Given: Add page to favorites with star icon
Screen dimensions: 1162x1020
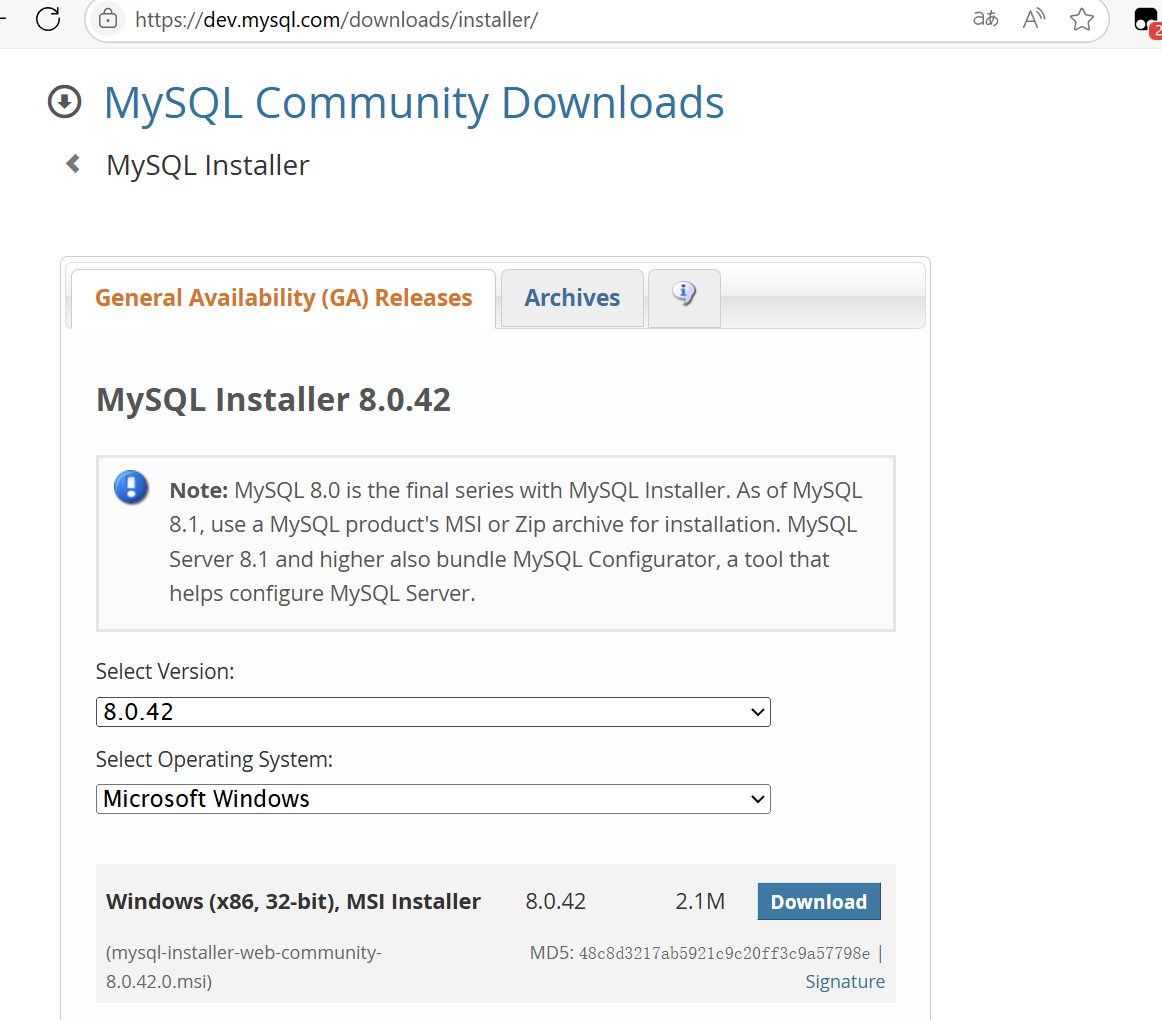Looking at the screenshot, I should tap(1082, 19).
